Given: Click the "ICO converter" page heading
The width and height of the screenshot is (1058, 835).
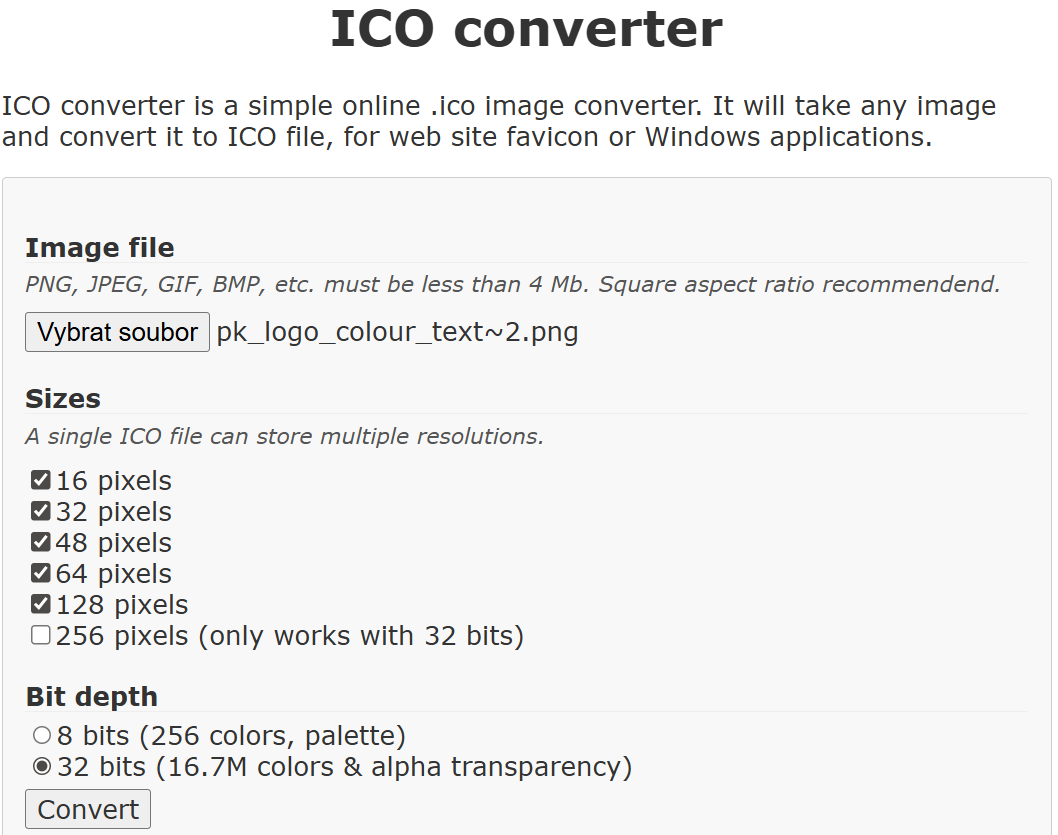Looking at the screenshot, I should coord(526,29).
